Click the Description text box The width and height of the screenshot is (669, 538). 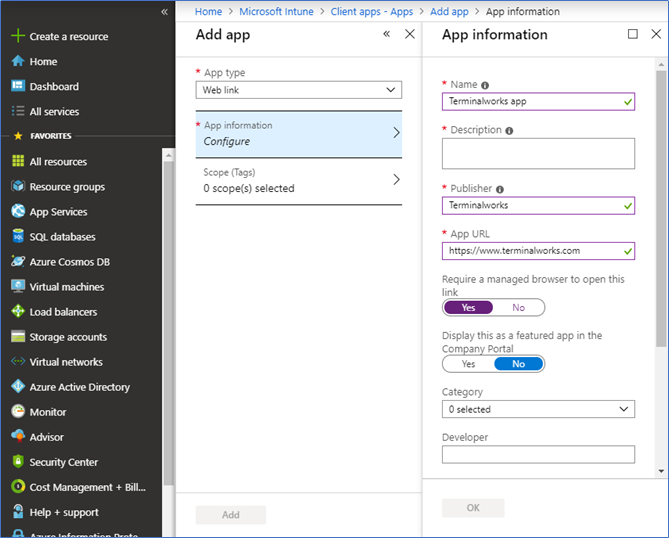pos(538,153)
